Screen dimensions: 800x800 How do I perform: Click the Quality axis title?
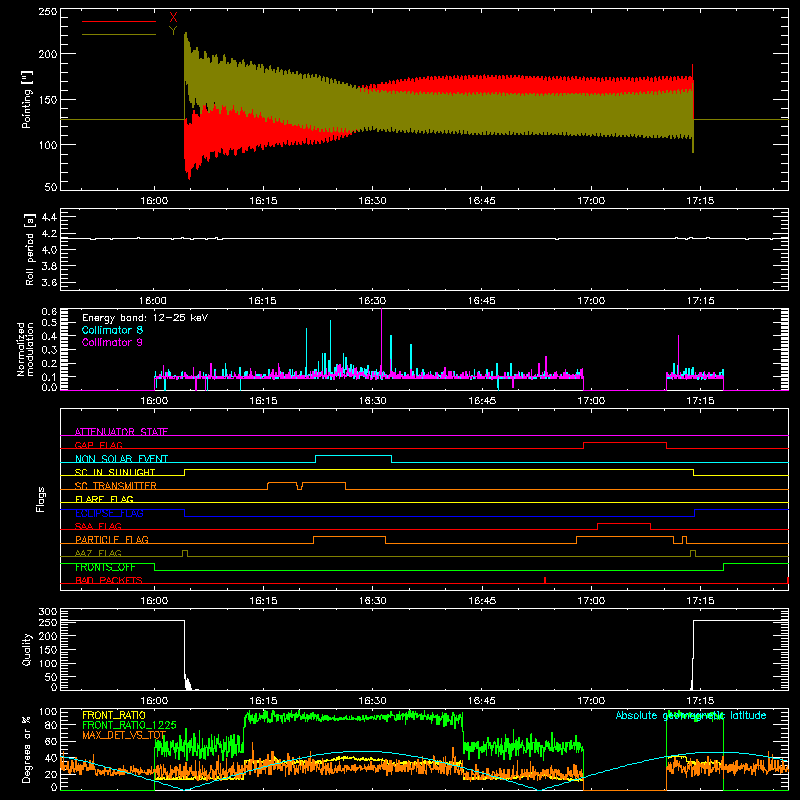[x=27, y=649]
